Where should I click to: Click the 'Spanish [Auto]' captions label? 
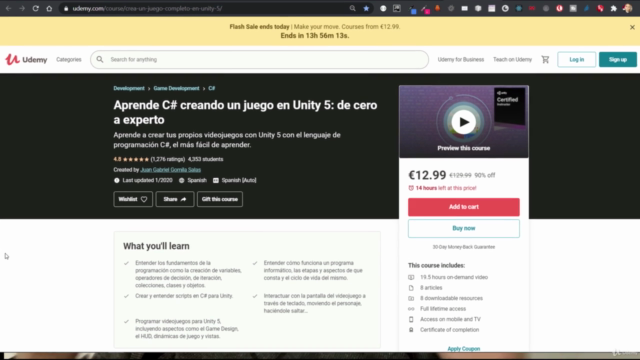[239, 180]
